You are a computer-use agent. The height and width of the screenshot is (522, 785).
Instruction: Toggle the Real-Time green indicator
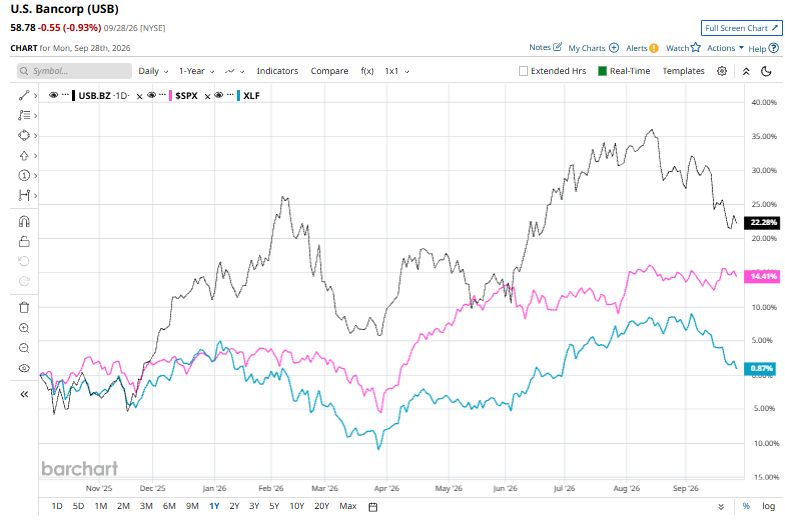603,71
